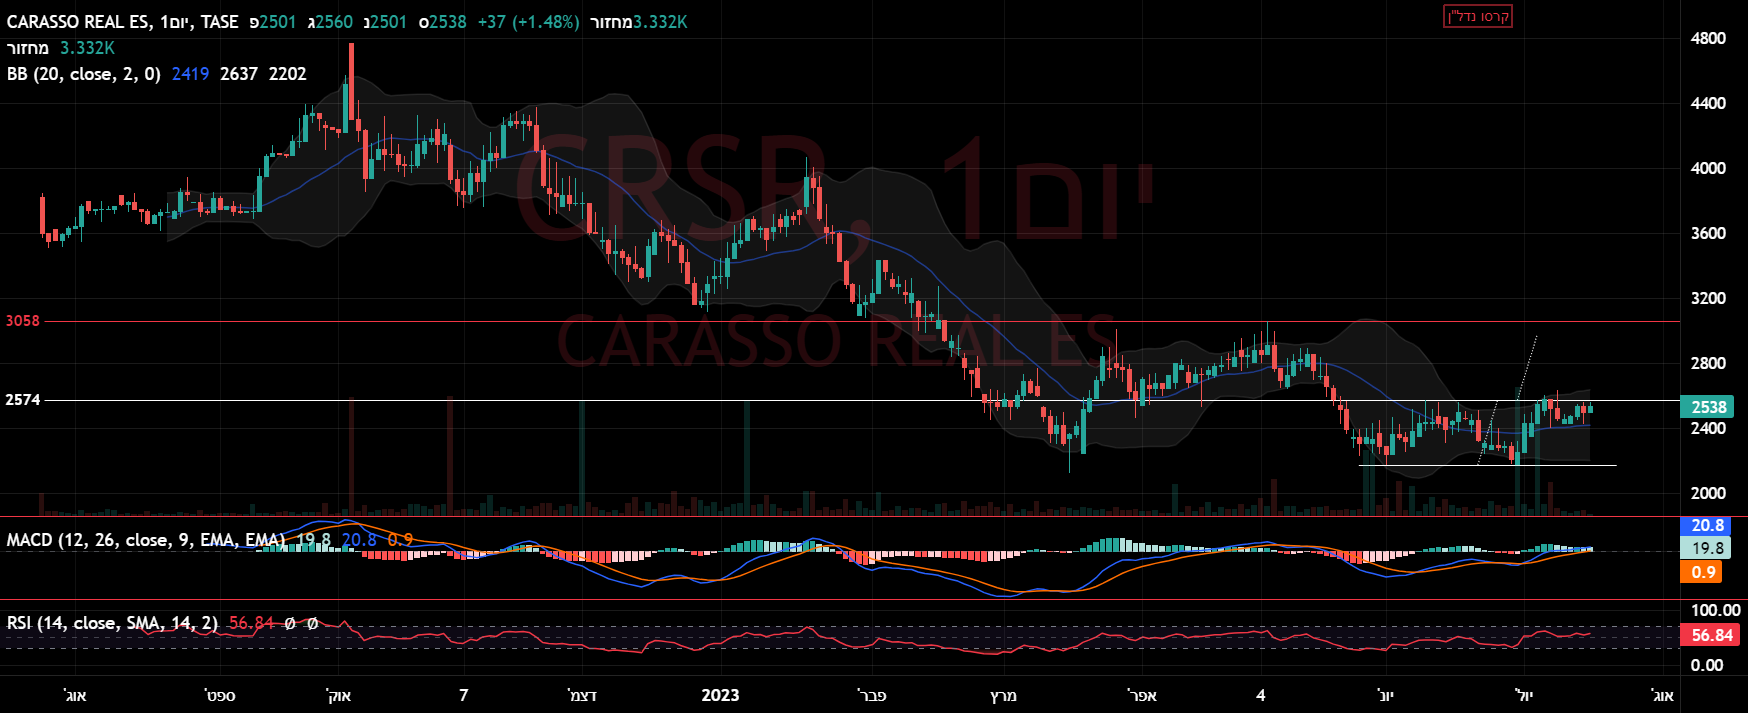Click the 'יונ' month label on time axis
This screenshot has width=1748, height=713.
coord(1385,695)
